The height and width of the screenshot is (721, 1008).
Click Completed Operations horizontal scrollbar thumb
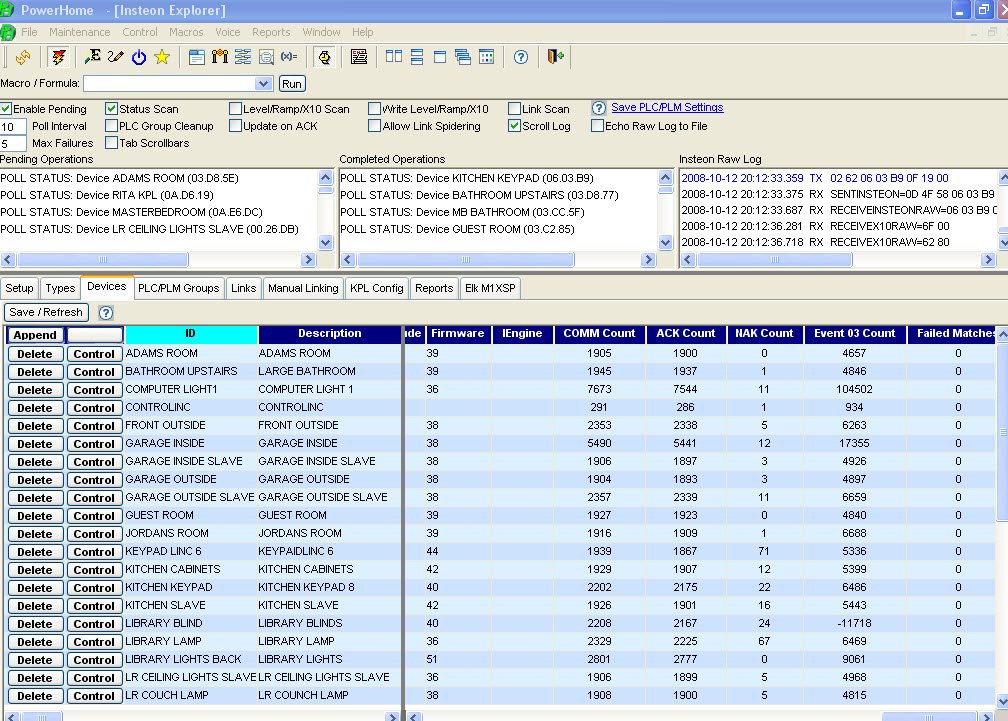coord(465,260)
